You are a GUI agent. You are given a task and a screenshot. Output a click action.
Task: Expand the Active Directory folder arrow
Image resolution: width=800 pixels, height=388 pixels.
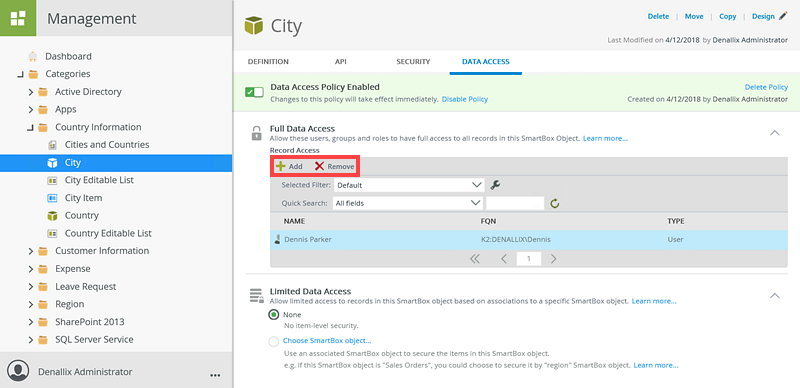(x=31, y=92)
